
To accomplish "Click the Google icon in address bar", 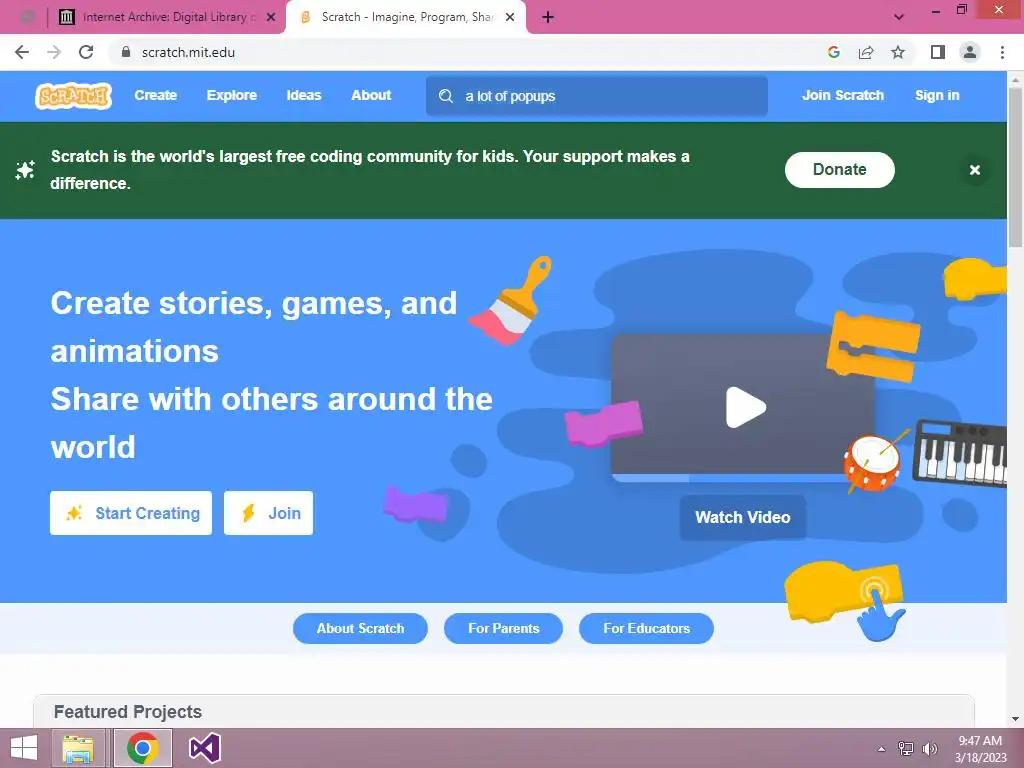I will pyautogui.click(x=833, y=52).
